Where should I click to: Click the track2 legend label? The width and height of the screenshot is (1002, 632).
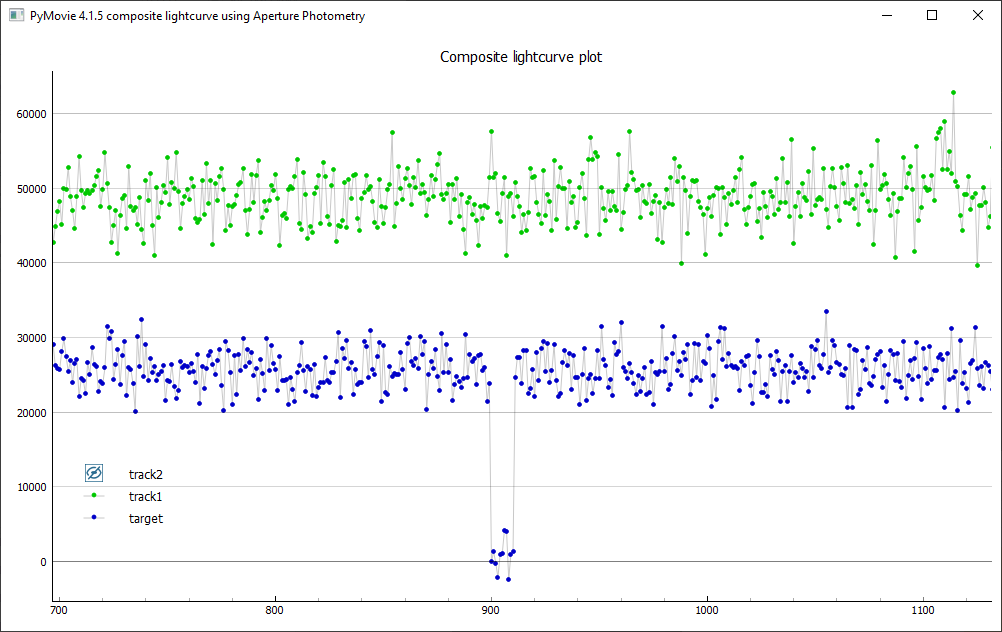click(145, 474)
